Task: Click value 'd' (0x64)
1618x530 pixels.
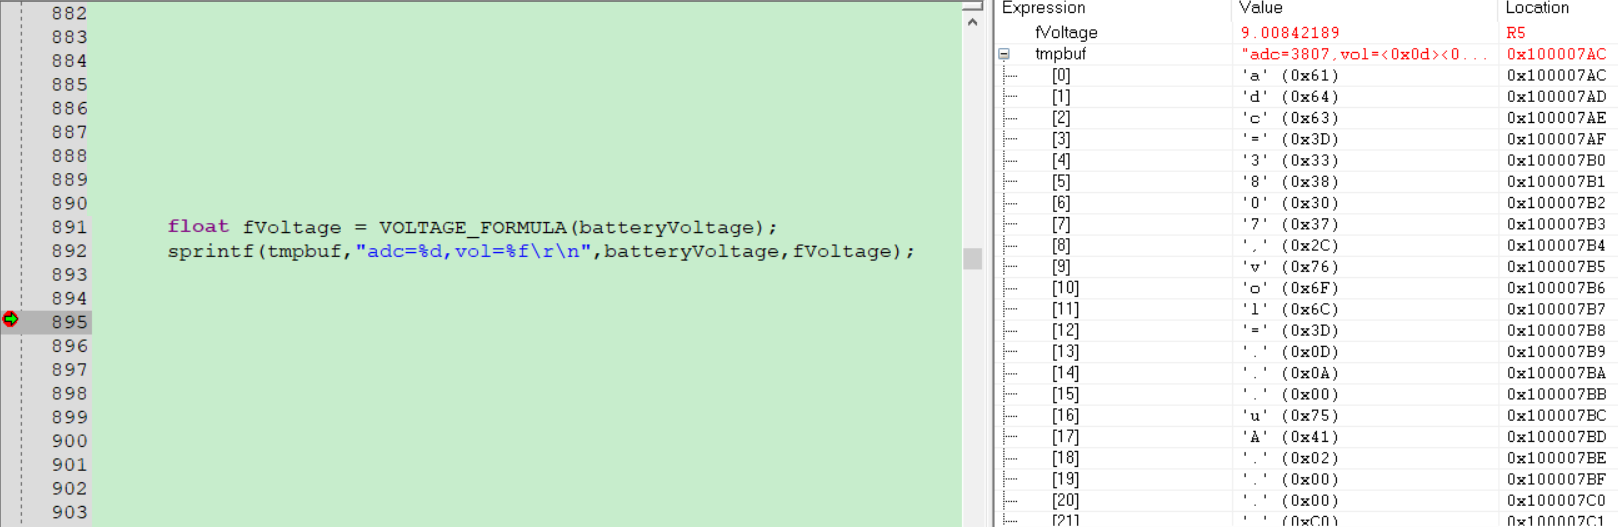Action: (x=1290, y=96)
